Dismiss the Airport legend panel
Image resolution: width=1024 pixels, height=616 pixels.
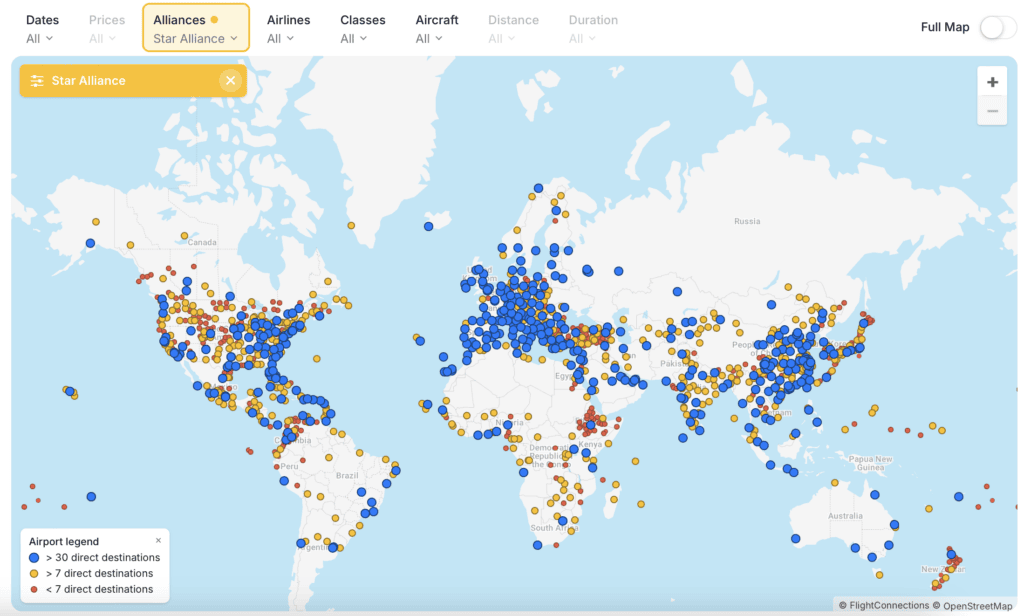tap(158, 540)
